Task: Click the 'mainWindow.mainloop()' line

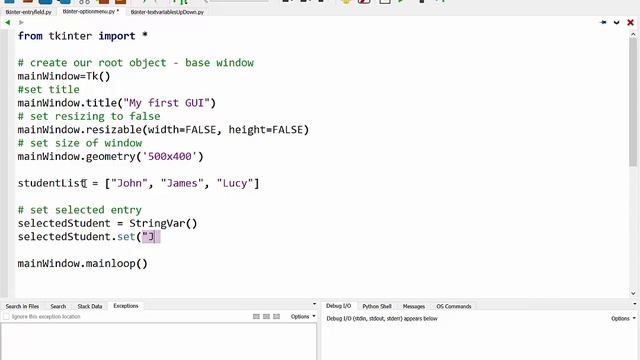Action: (x=82, y=264)
